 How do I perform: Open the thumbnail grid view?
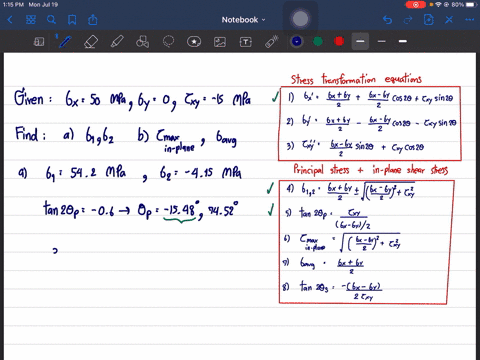coord(31,20)
